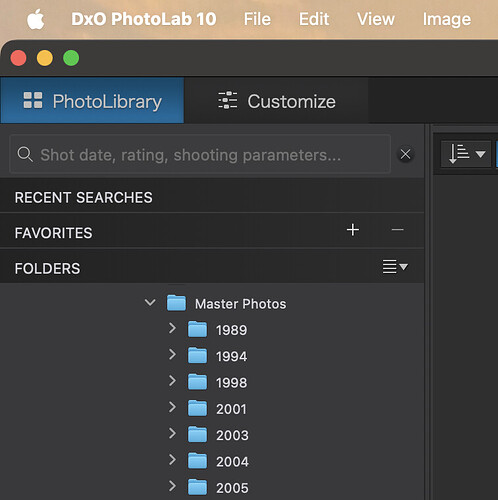This screenshot has width=498, height=500.
Task: Expand the 1989 folder
Action: coord(172,328)
